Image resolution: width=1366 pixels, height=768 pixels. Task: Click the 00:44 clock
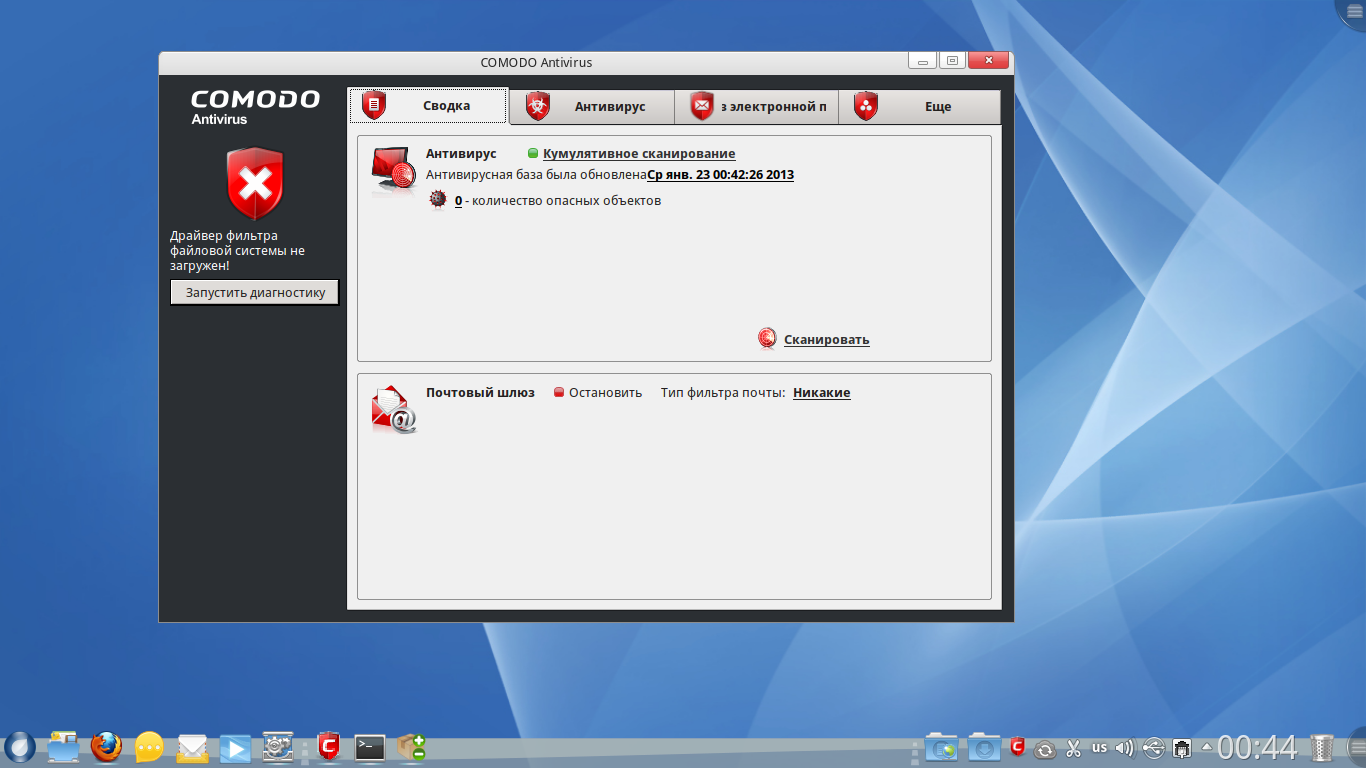click(x=1257, y=747)
